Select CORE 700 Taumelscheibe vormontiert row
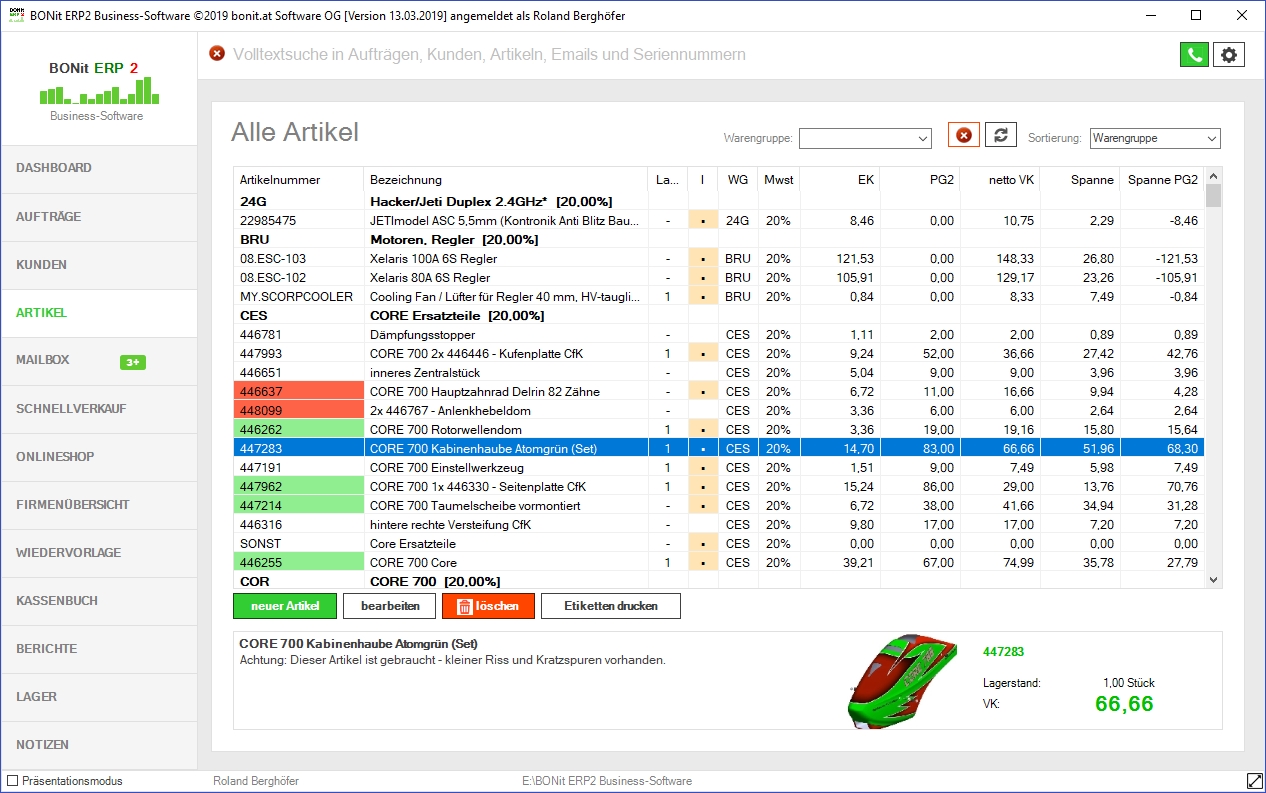This screenshot has height=793, width=1266. pyautogui.click(x=719, y=505)
